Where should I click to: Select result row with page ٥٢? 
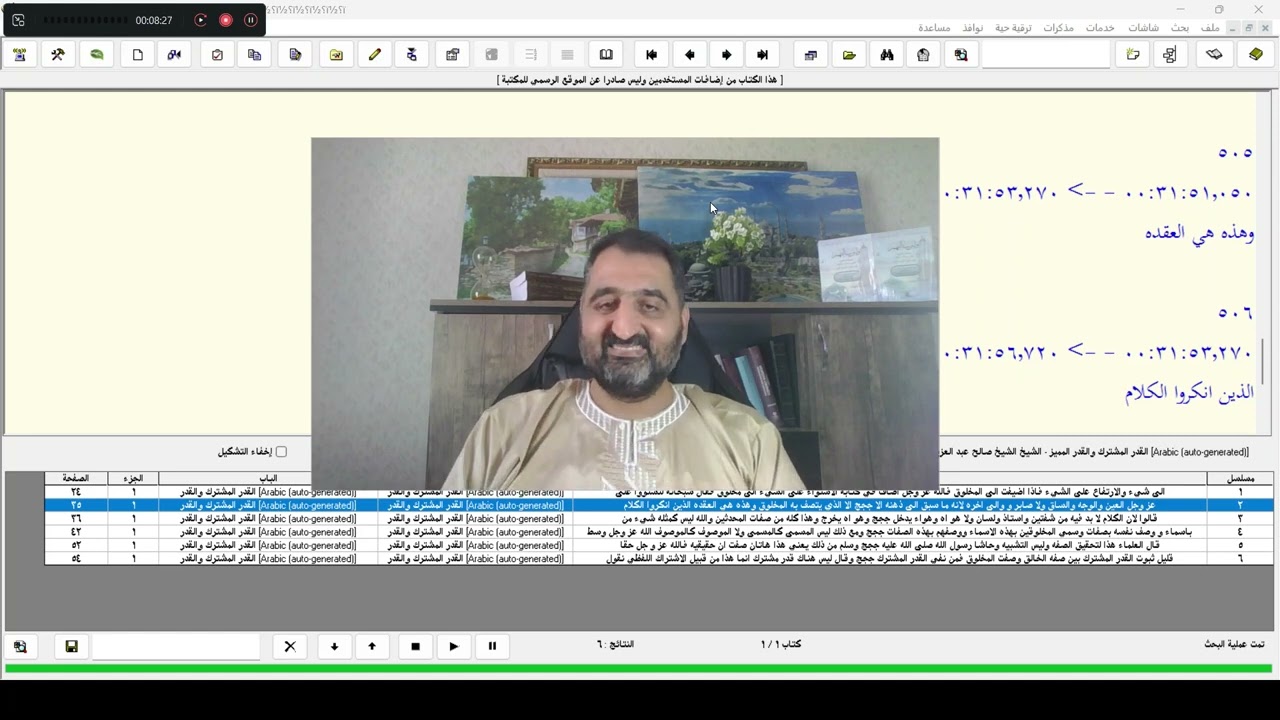658,545
